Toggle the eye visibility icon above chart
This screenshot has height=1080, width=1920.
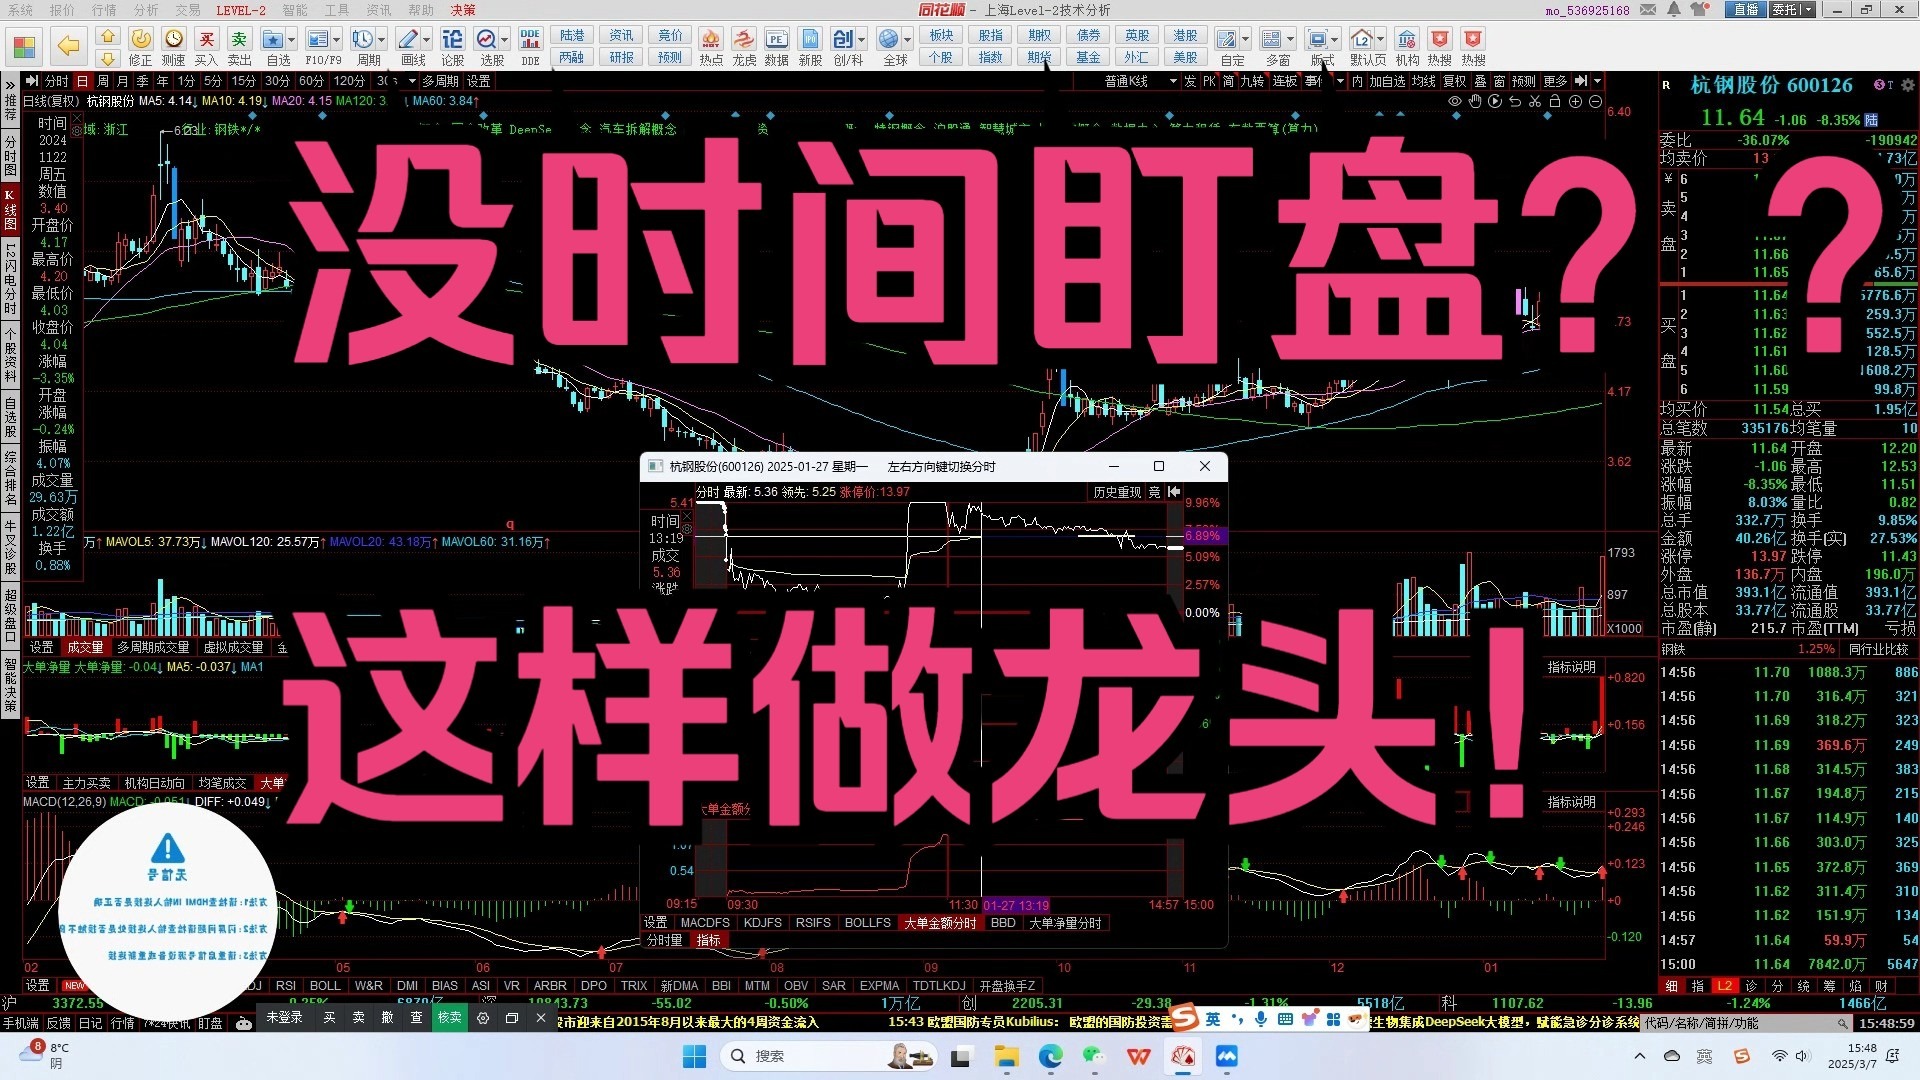pyautogui.click(x=1455, y=101)
